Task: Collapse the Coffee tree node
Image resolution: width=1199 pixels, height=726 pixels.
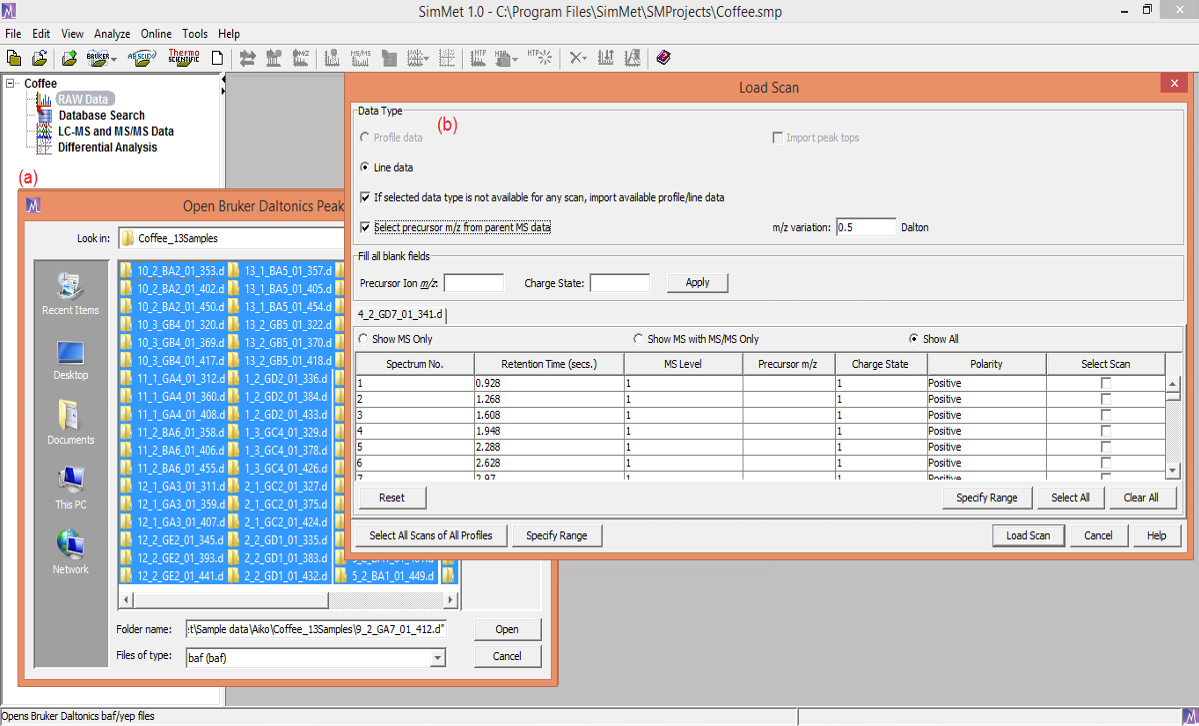Action: point(11,83)
